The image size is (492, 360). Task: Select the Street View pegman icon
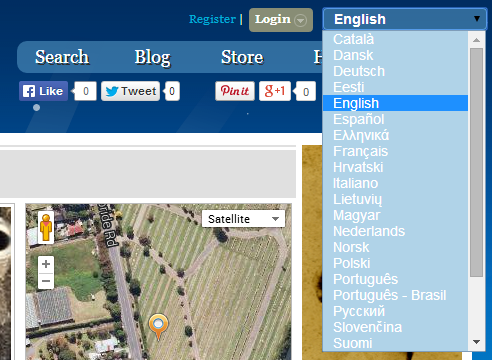click(x=46, y=228)
